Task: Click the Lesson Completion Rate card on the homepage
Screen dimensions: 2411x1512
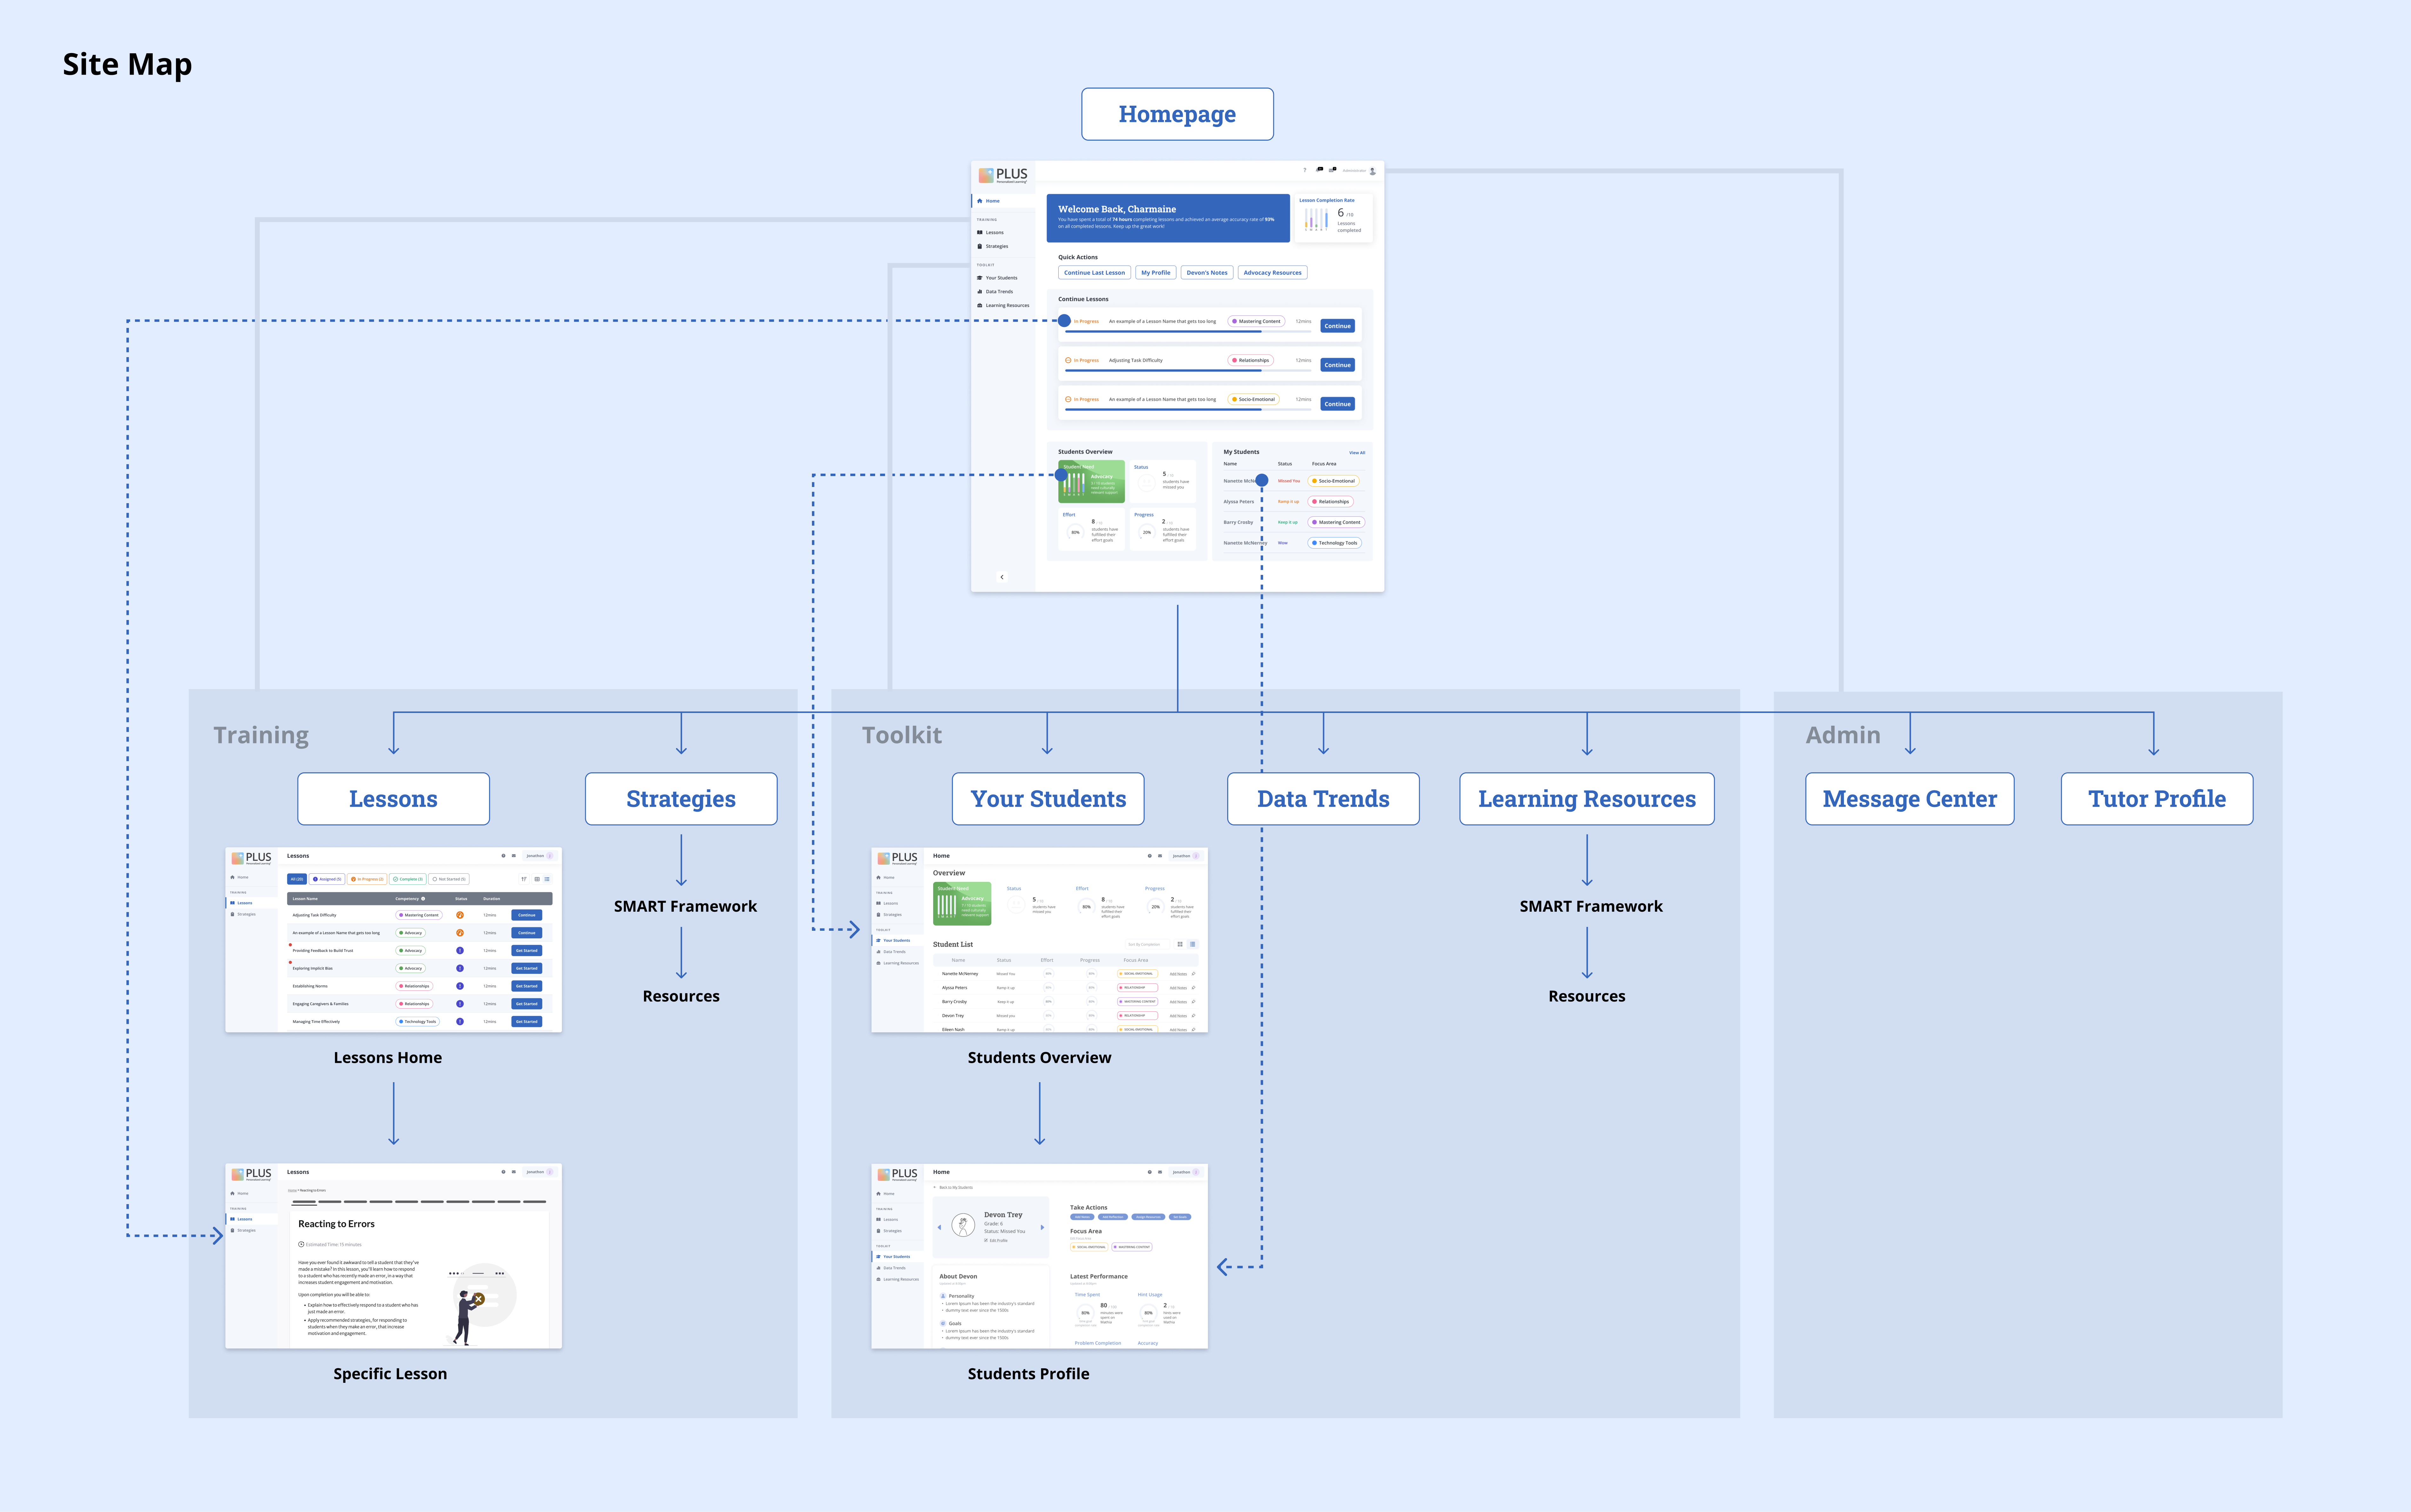Action: point(1334,218)
